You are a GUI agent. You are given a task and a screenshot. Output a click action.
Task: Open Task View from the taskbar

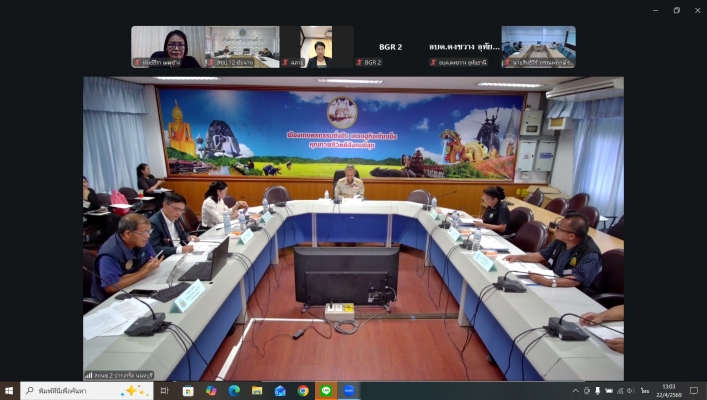165,391
